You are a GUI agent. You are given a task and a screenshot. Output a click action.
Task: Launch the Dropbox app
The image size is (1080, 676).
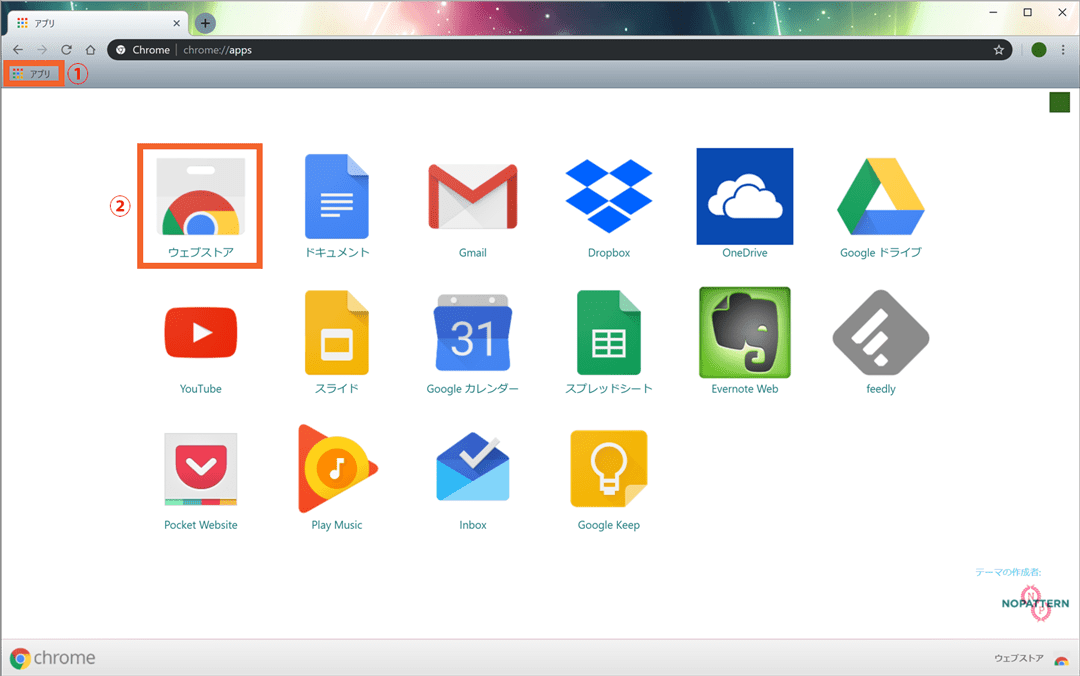click(x=609, y=207)
